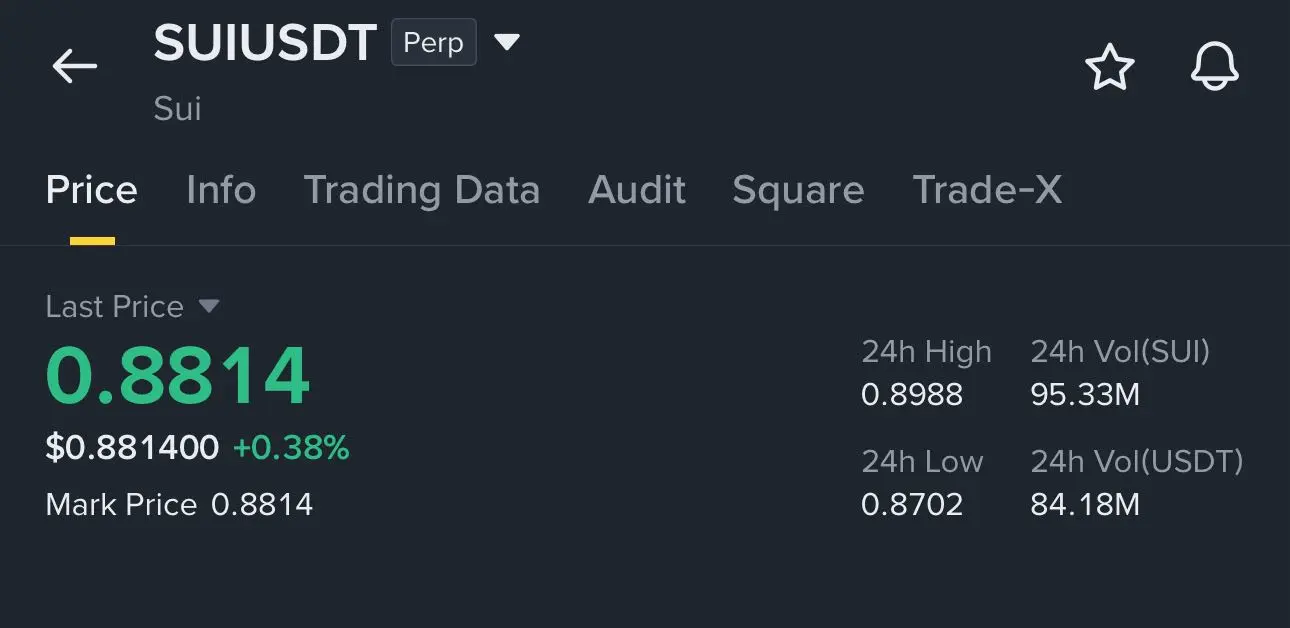This screenshot has height=628, width=1290.
Task: Expand the SUIUSDT pair selector arrow
Action: point(508,42)
